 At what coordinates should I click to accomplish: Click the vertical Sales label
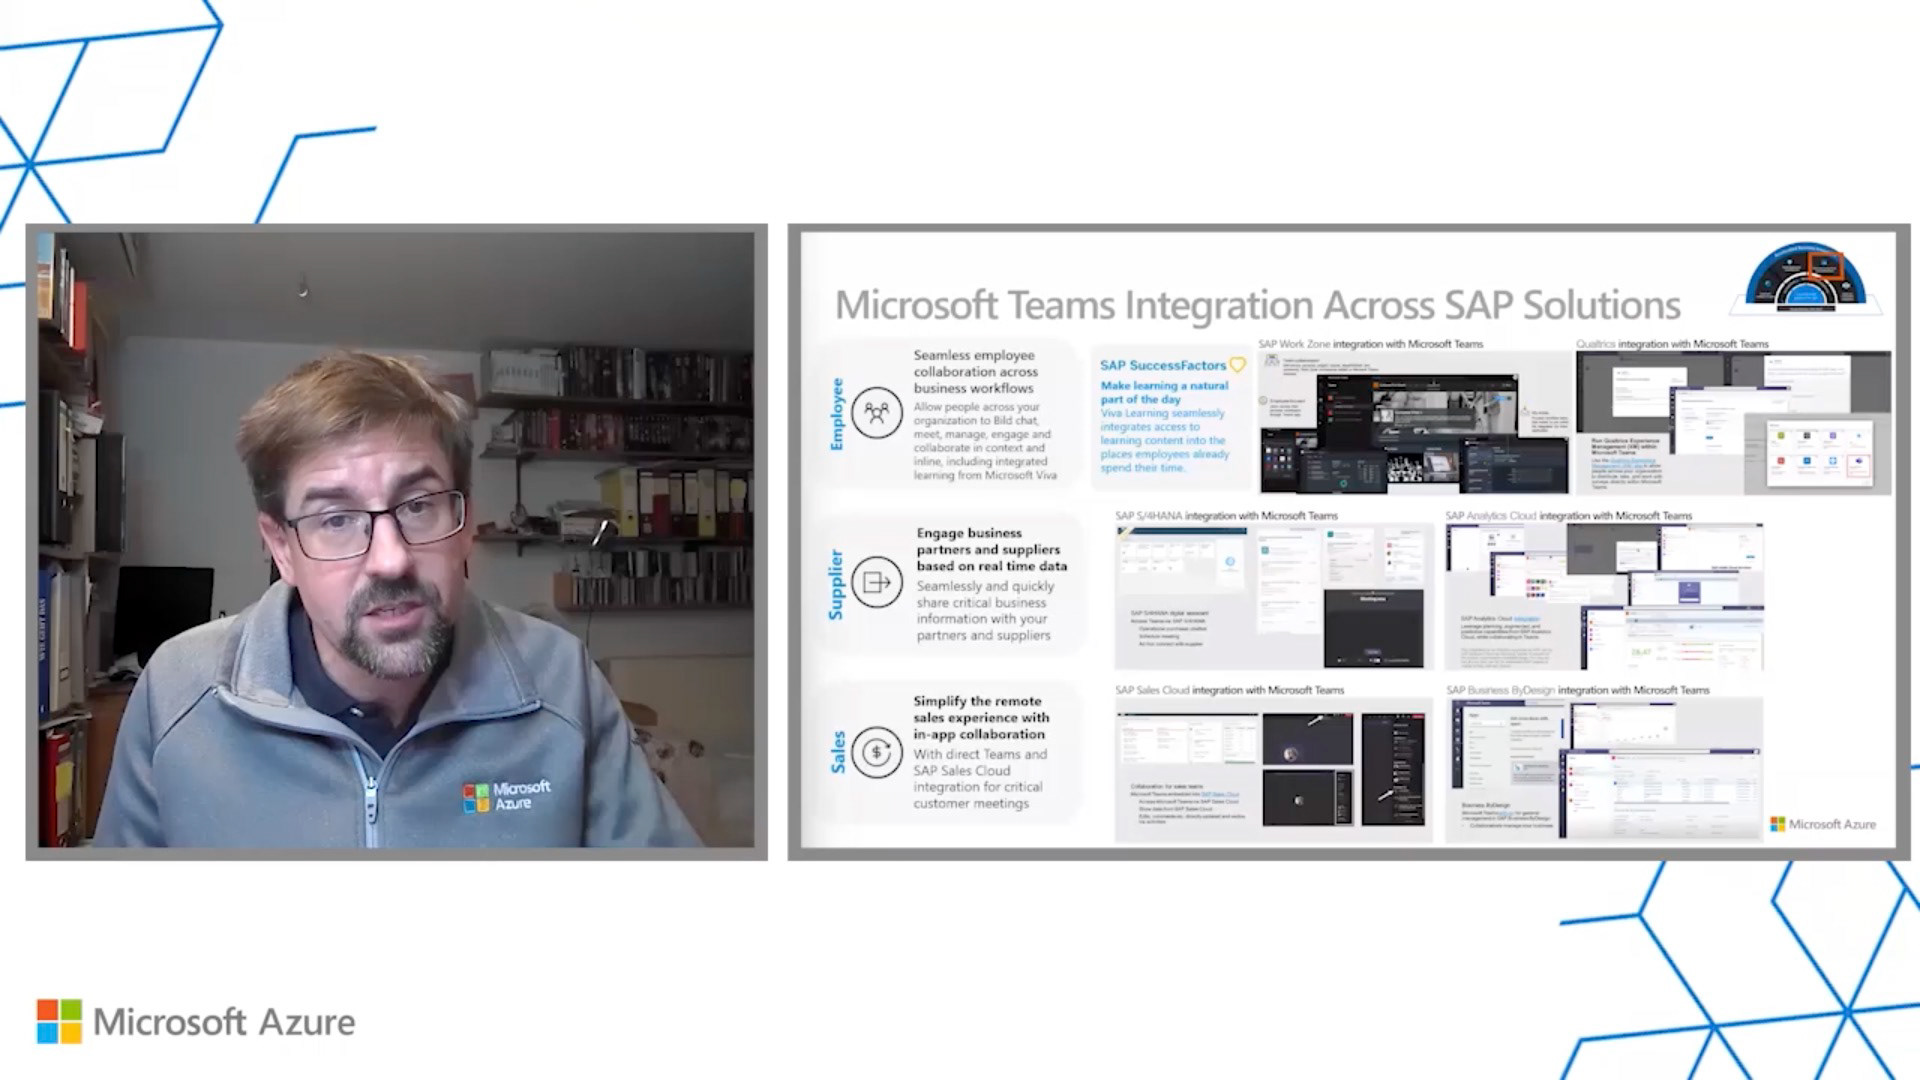838,752
